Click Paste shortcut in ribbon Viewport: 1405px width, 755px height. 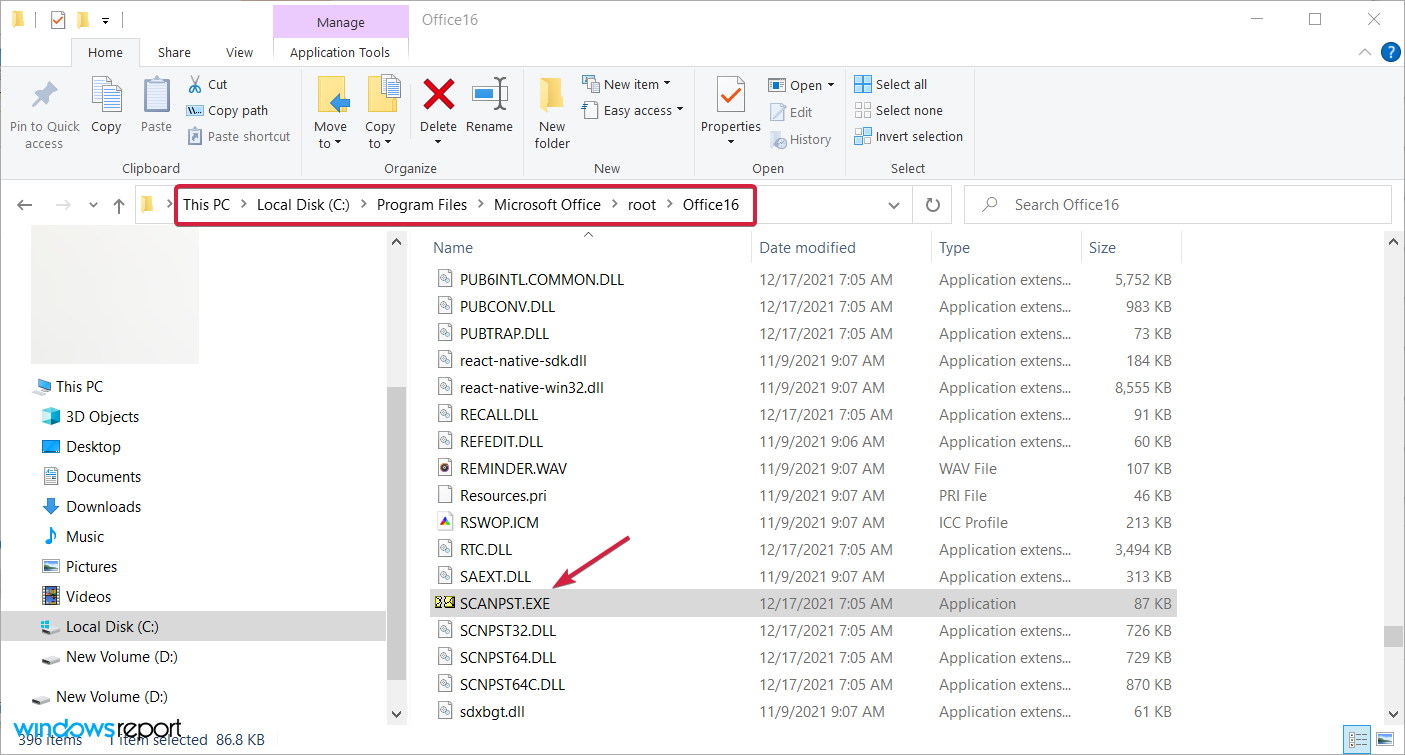pos(238,137)
